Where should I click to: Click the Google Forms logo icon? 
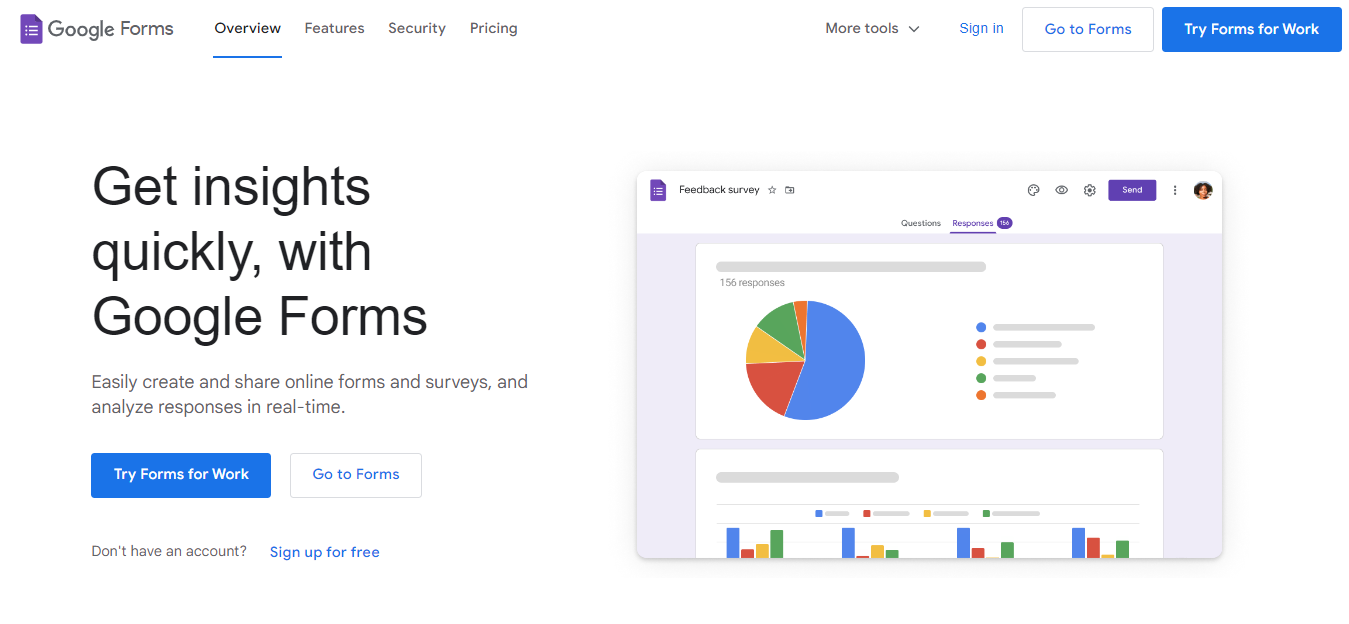(x=31, y=29)
